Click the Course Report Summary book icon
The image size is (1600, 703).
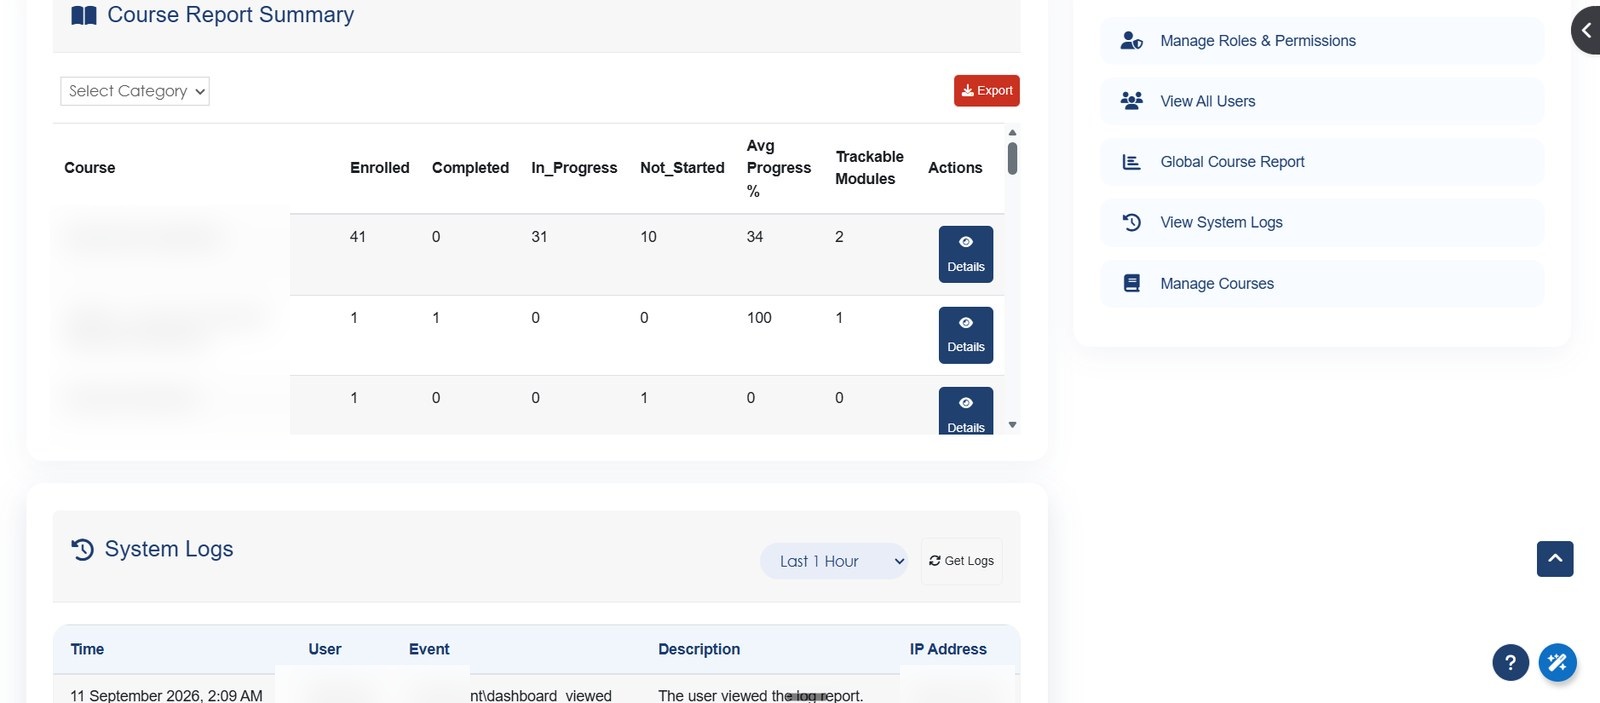click(84, 15)
